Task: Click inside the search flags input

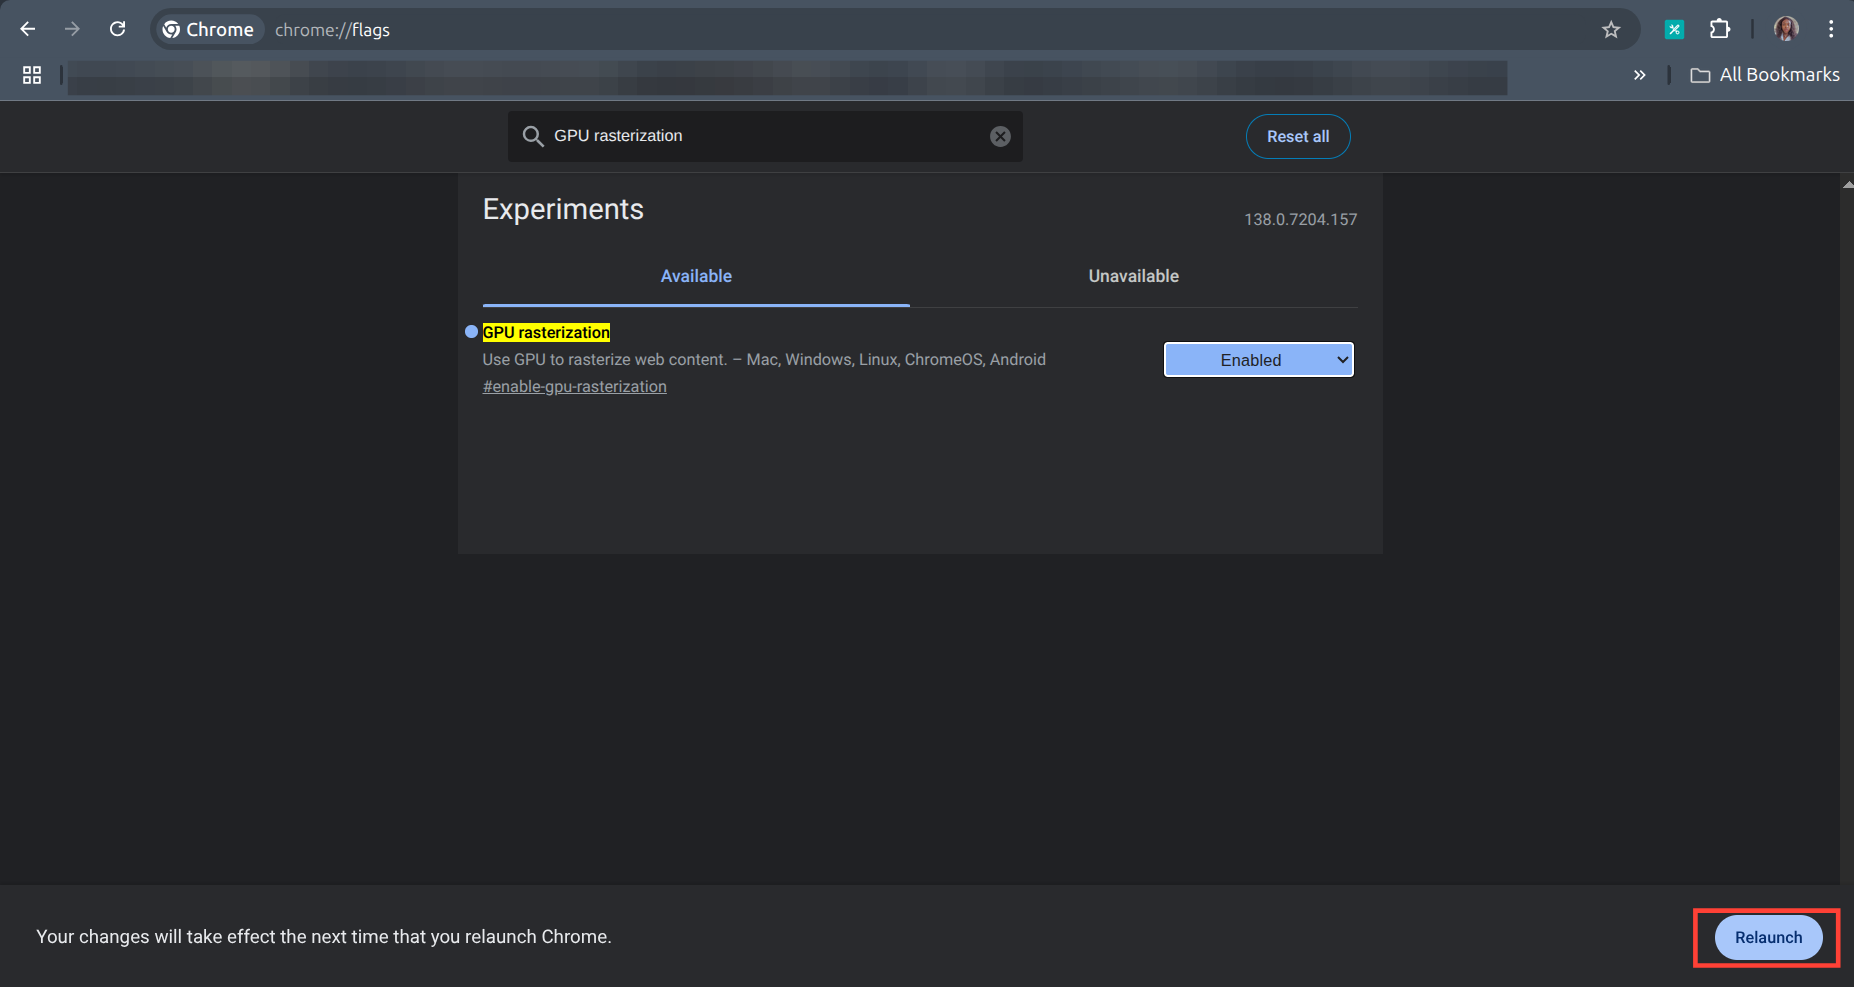Action: pyautogui.click(x=760, y=136)
